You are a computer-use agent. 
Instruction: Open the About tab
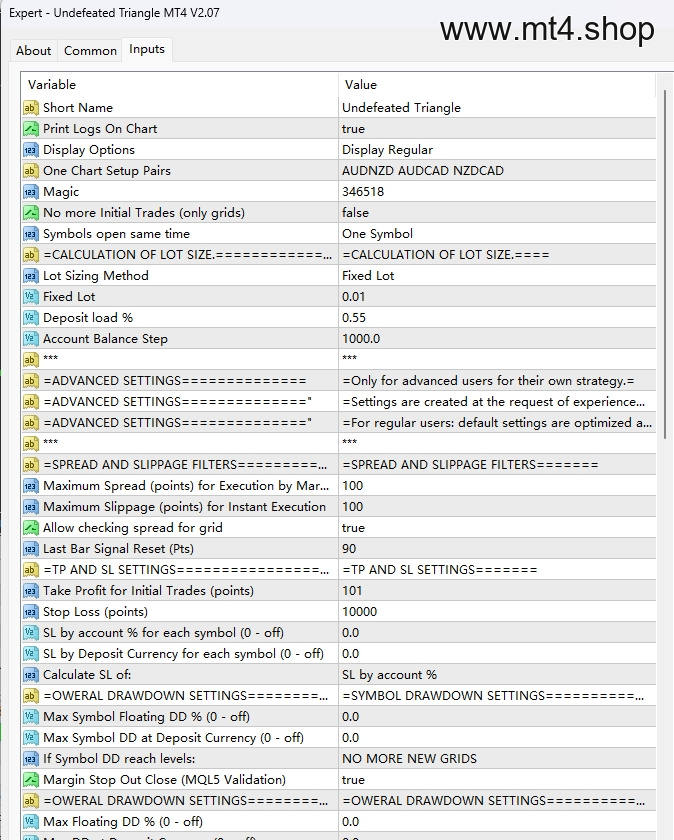point(33,50)
